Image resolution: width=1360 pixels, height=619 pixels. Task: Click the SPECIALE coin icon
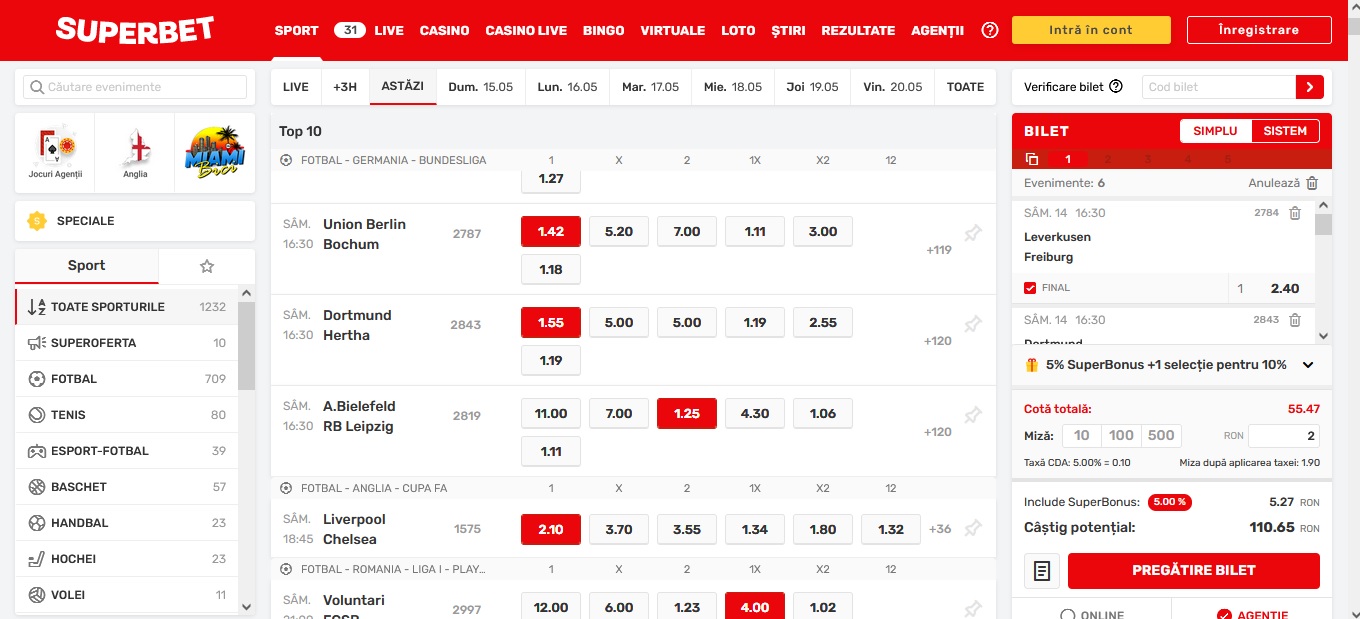[37, 221]
